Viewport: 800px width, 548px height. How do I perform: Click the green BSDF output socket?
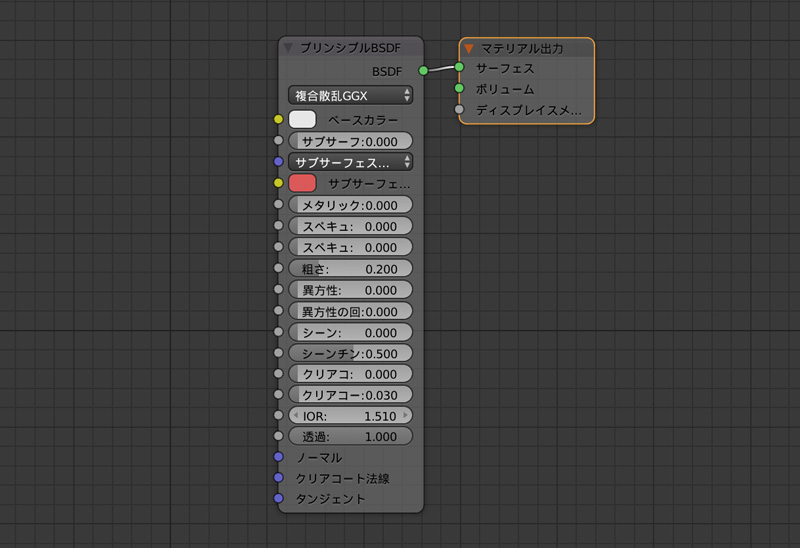[x=423, y=70]
